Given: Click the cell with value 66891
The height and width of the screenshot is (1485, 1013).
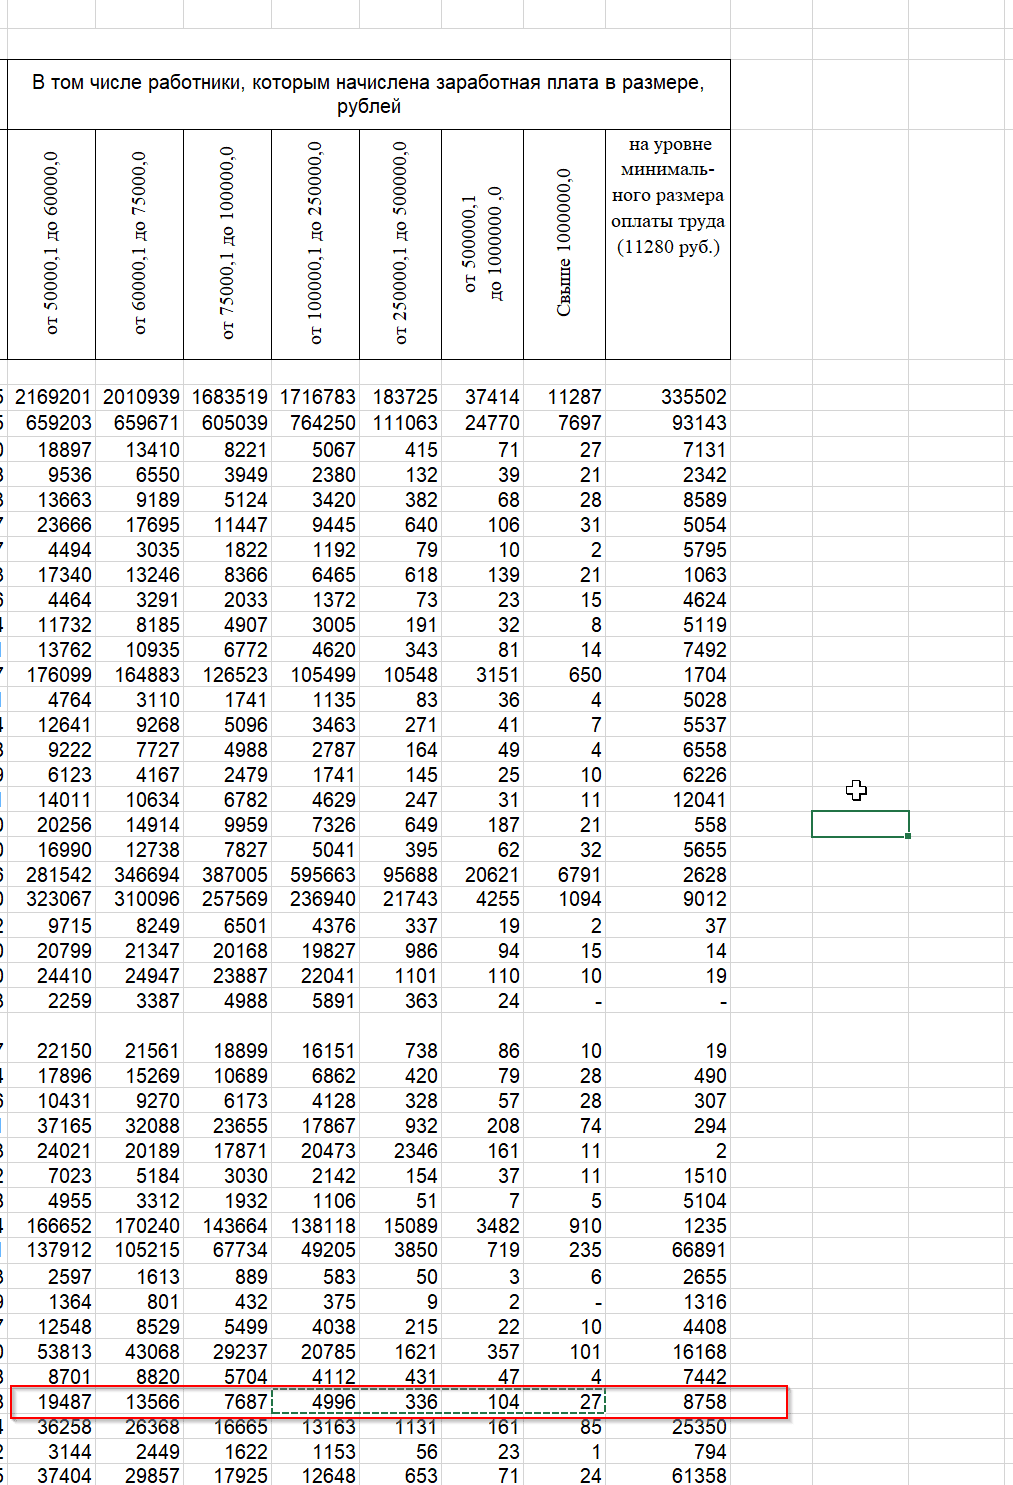Looking at the screenshot, I should point(668,1250).
